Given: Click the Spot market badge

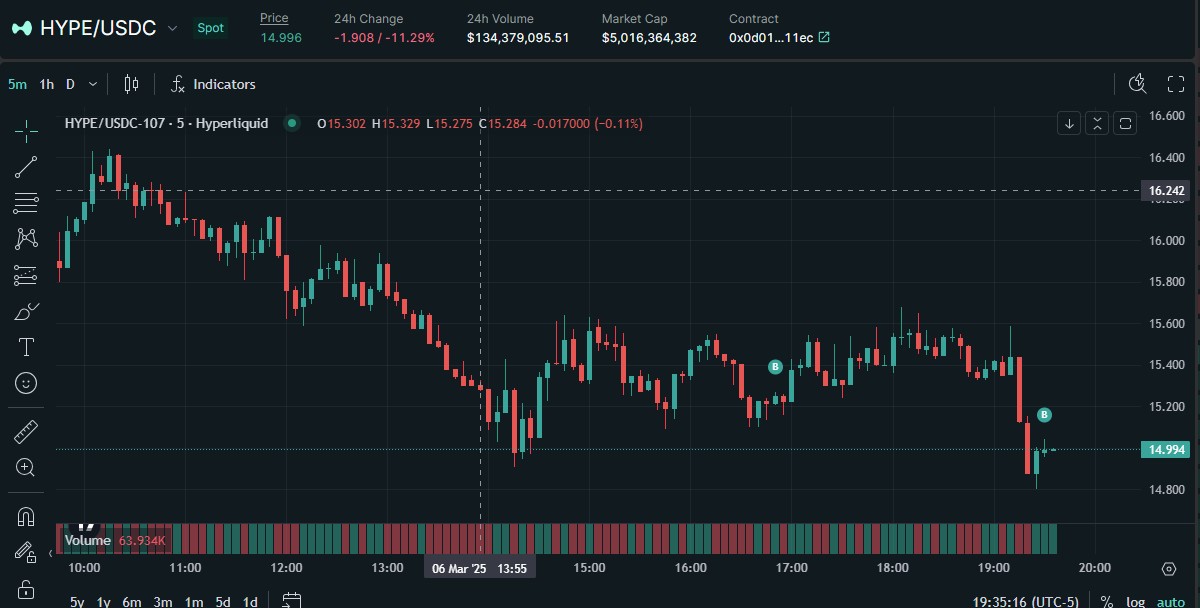Looking at the screenshot, I should tap(211, 28).
